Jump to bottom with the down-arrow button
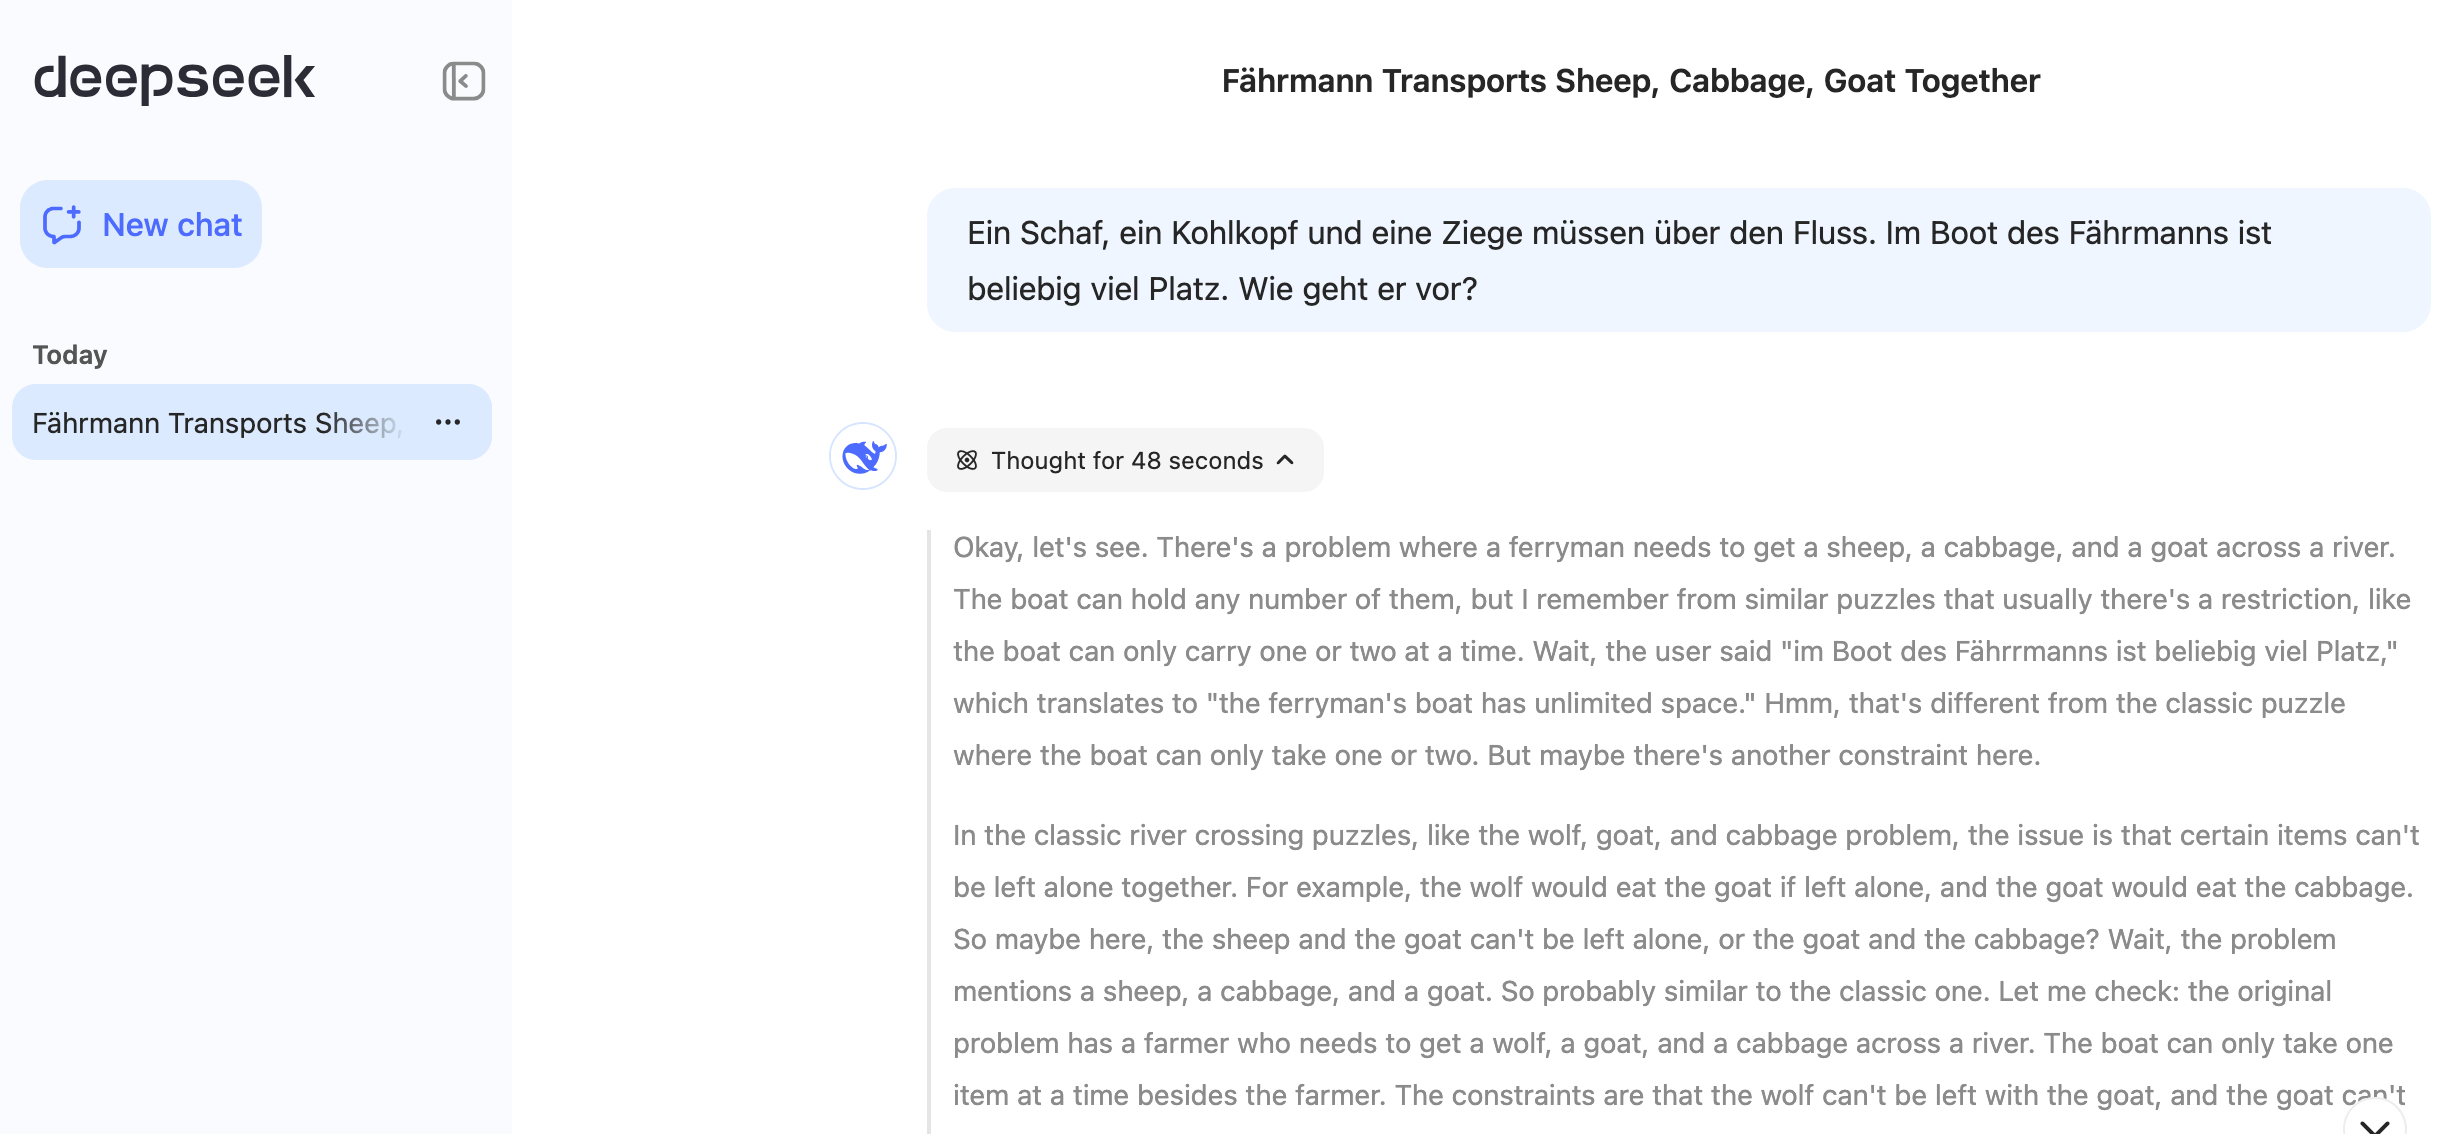This screenshot has height=1134, width=2462. point(2374,1120)
